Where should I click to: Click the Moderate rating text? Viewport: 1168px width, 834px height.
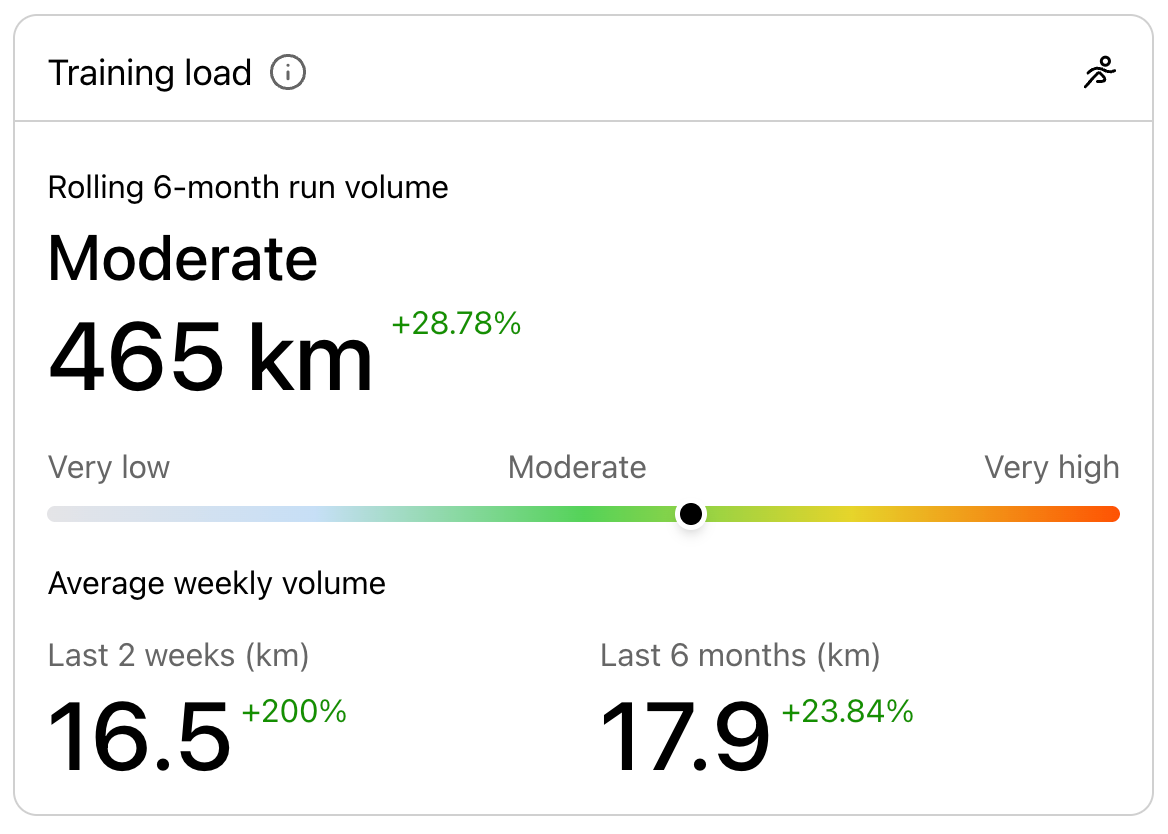tap(183, 258)
